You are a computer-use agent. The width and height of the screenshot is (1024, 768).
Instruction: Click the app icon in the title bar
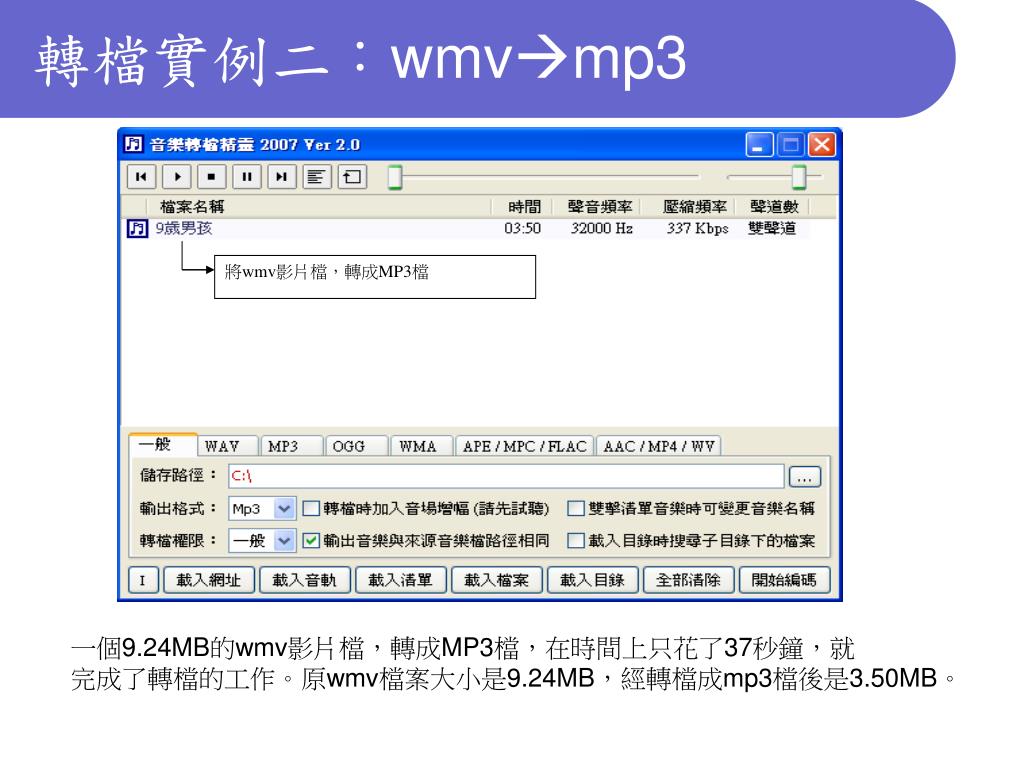pyautogui.click(x=133, y=144)
